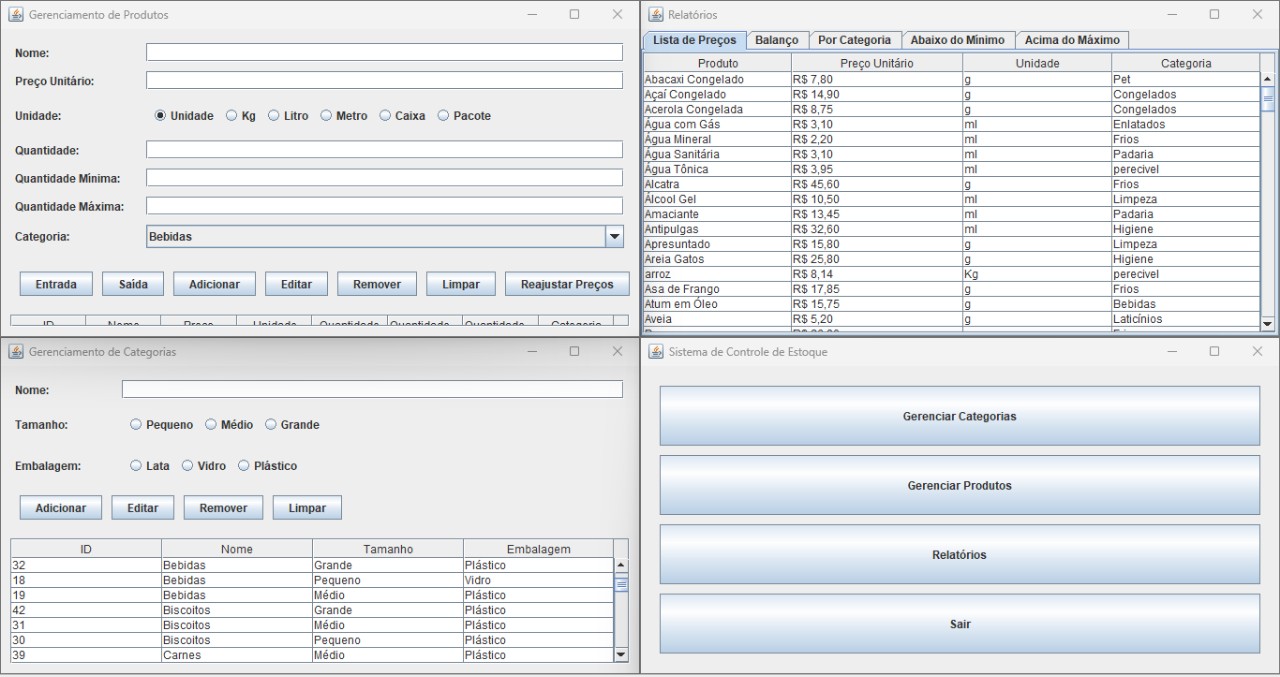Open the Balanço tab

(x=777, y=40)
